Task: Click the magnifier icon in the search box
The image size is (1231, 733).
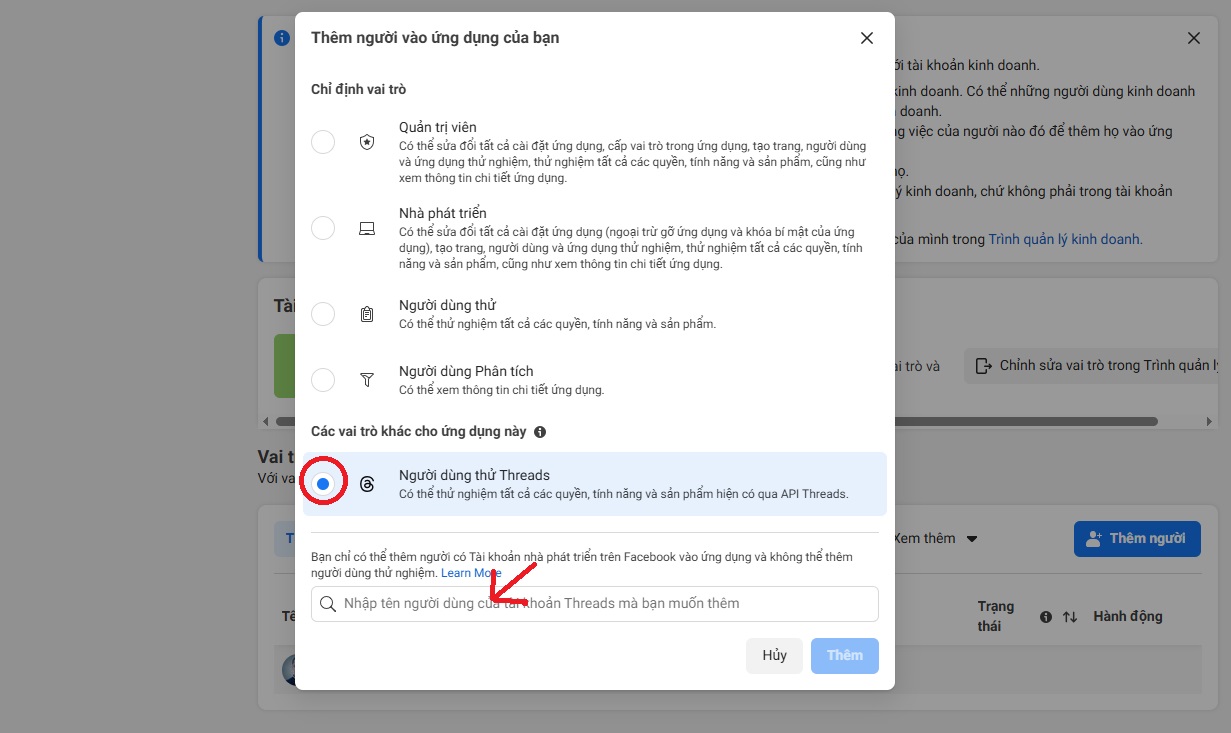Action: coord(328,604)
